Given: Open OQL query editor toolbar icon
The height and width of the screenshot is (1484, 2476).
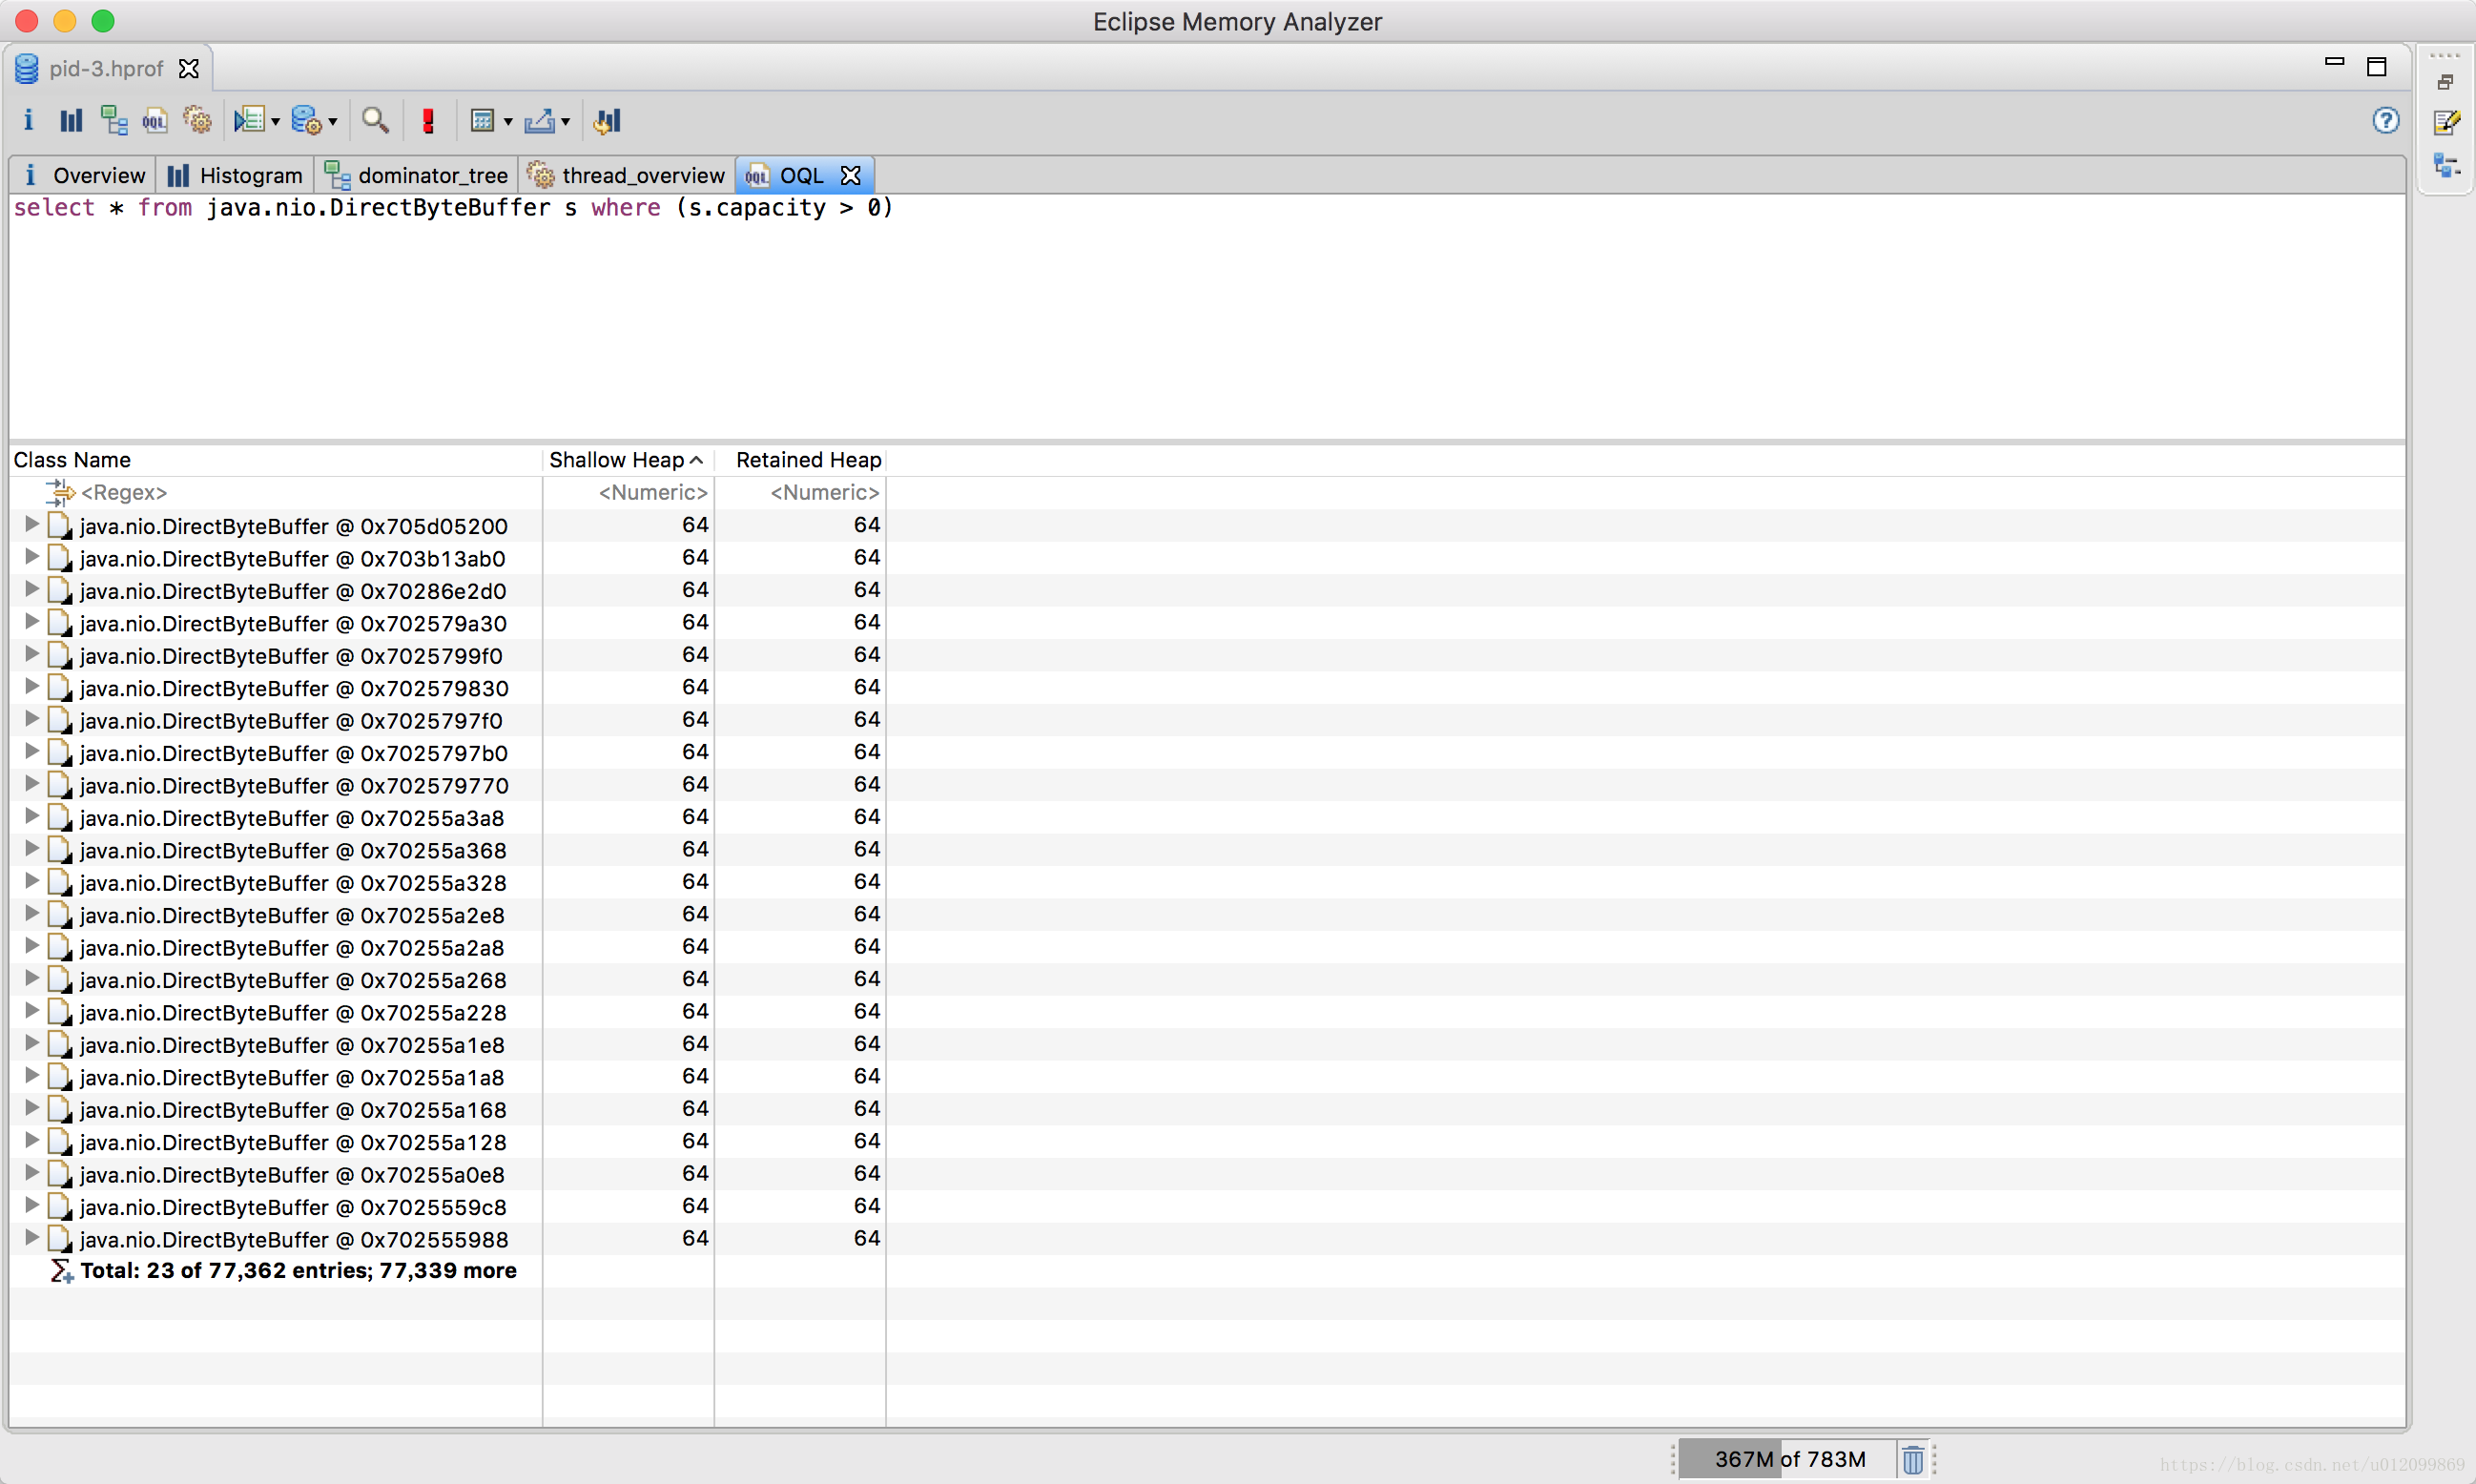Looking at the screenshot, I should point(154,121).
